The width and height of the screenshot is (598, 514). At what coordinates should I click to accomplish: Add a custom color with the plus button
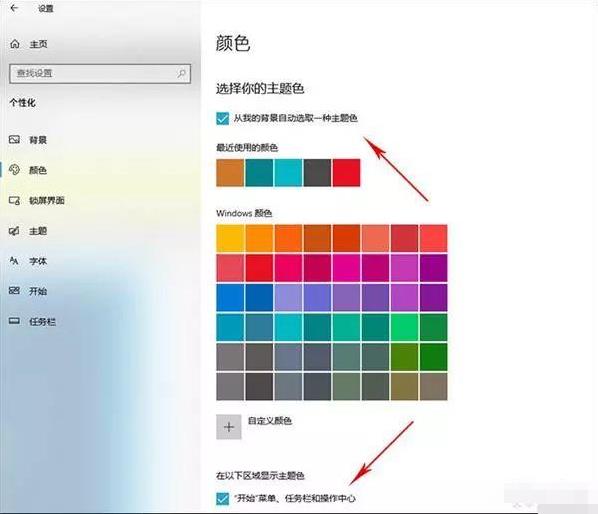229,427
